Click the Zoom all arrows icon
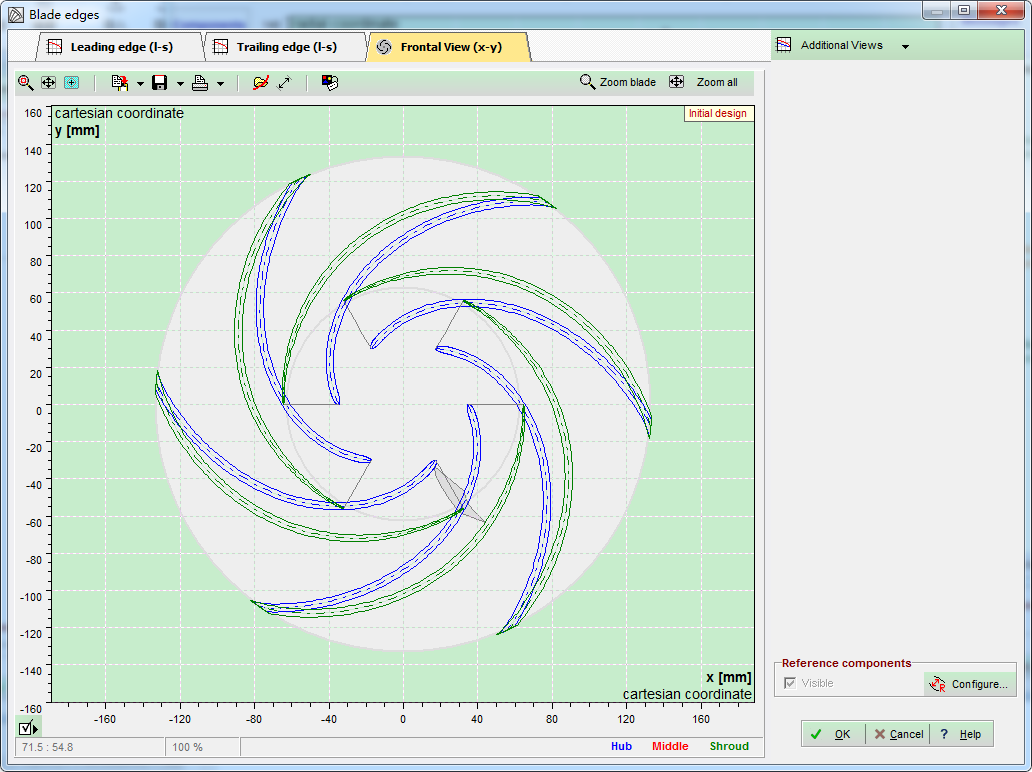Viewport: 1032px width, 772px height. (677, 82)
